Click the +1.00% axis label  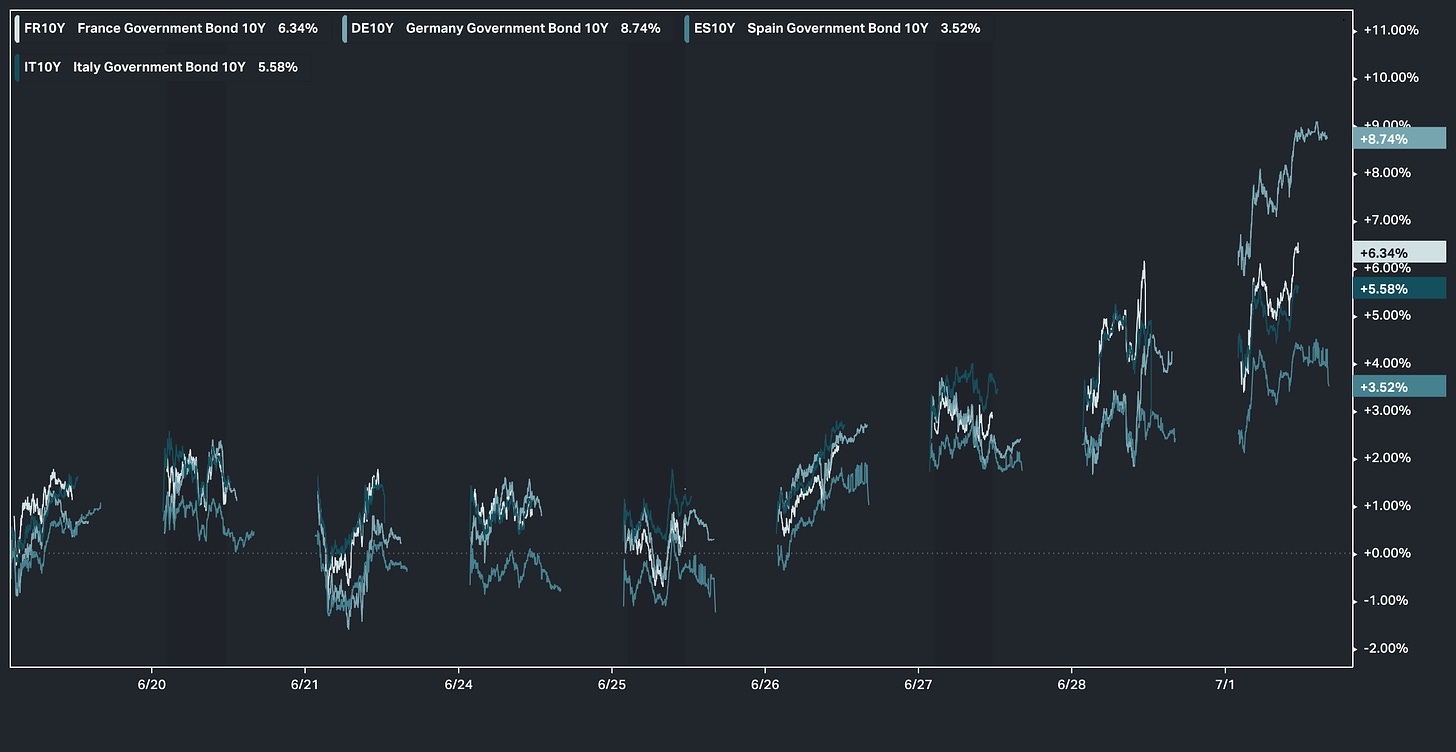[1386, 506]
